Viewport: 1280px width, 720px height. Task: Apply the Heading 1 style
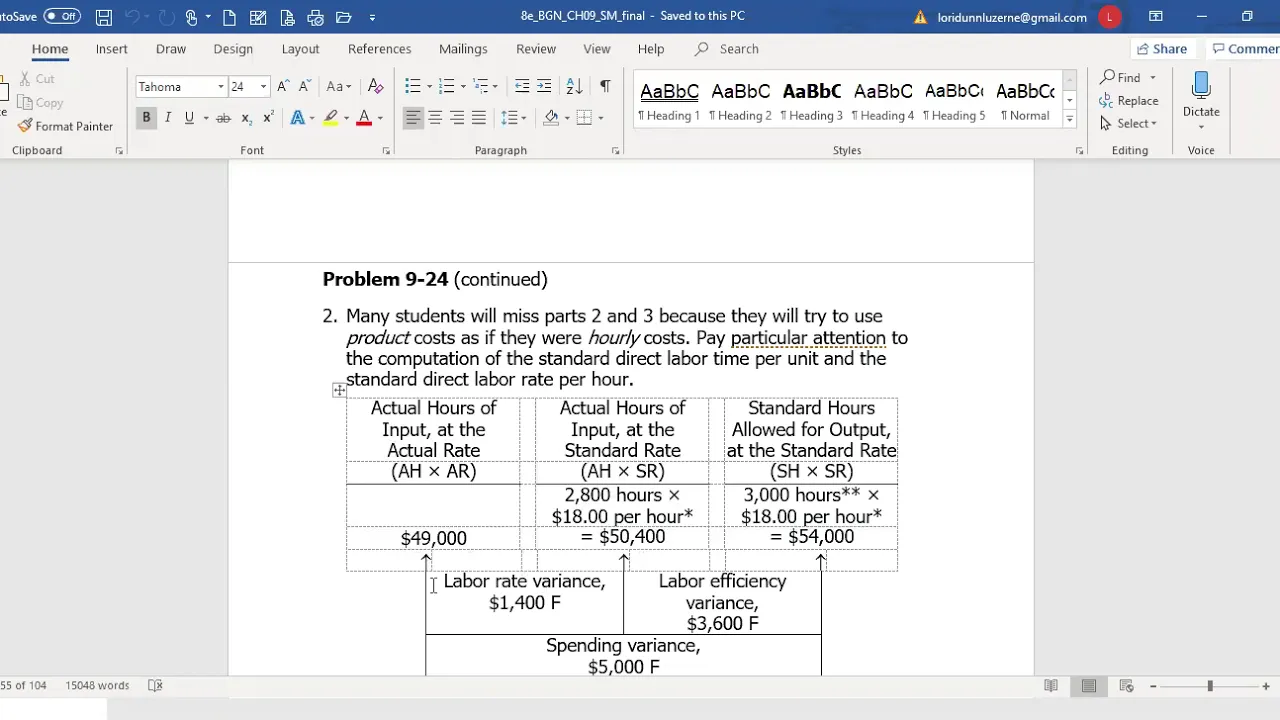pos(669,102)
